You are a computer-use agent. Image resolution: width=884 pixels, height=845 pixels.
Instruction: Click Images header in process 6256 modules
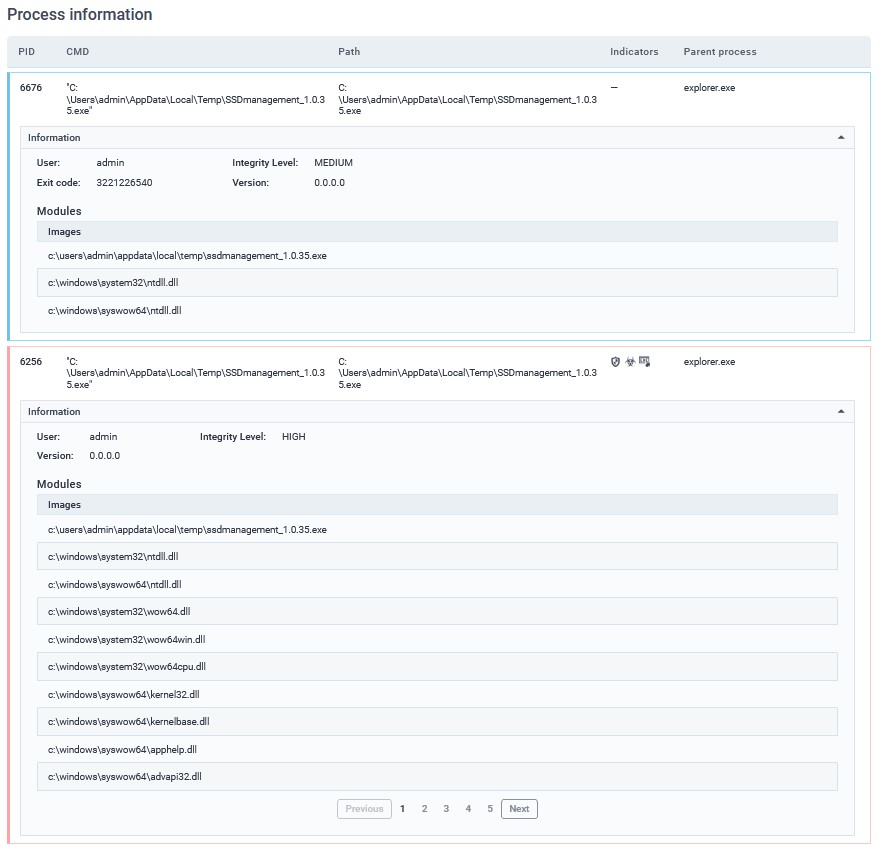pyautogui.click(x=437, y=505)
